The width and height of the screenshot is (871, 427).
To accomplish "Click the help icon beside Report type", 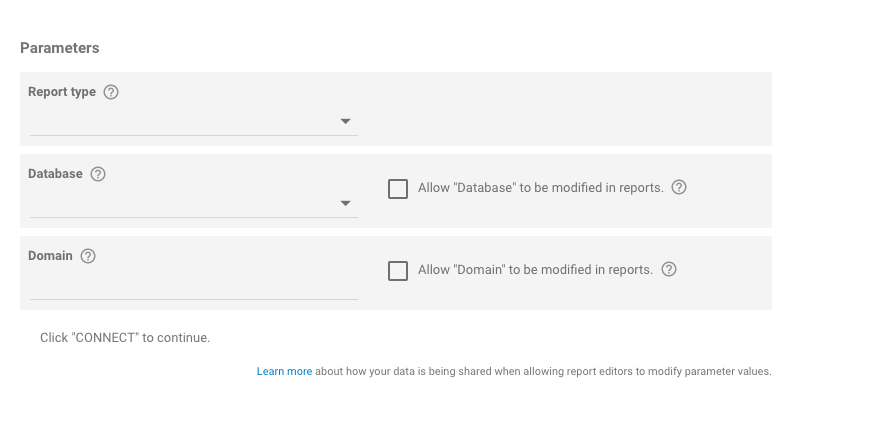I will (x=111, y=92).
